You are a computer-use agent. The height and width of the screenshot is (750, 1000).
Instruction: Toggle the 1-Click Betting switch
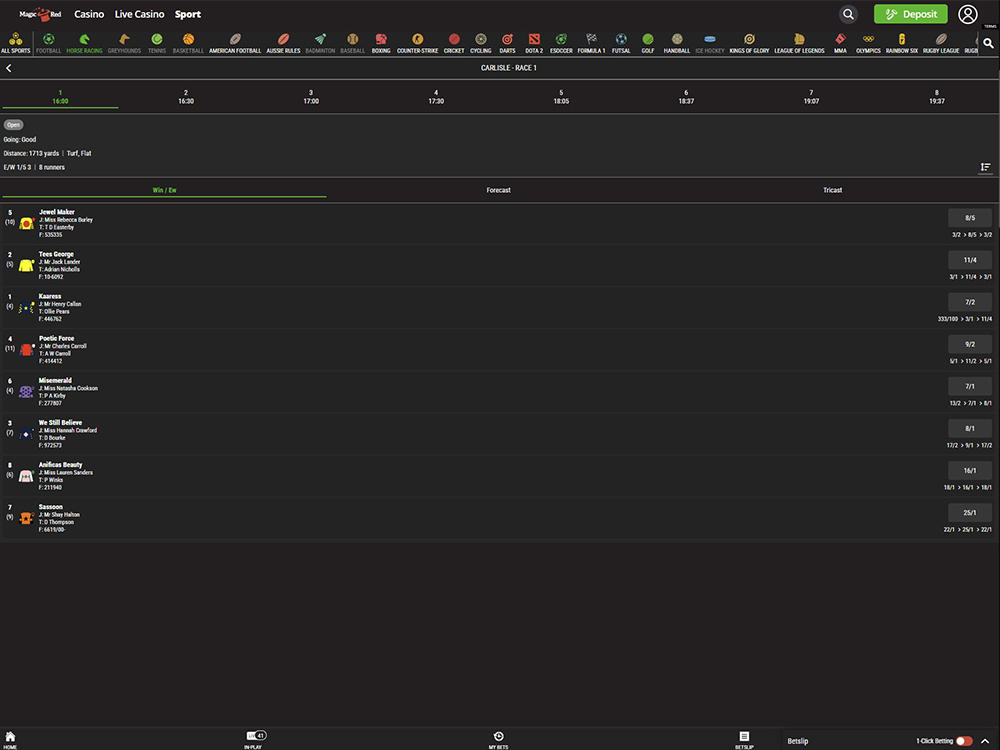(964, 741)
